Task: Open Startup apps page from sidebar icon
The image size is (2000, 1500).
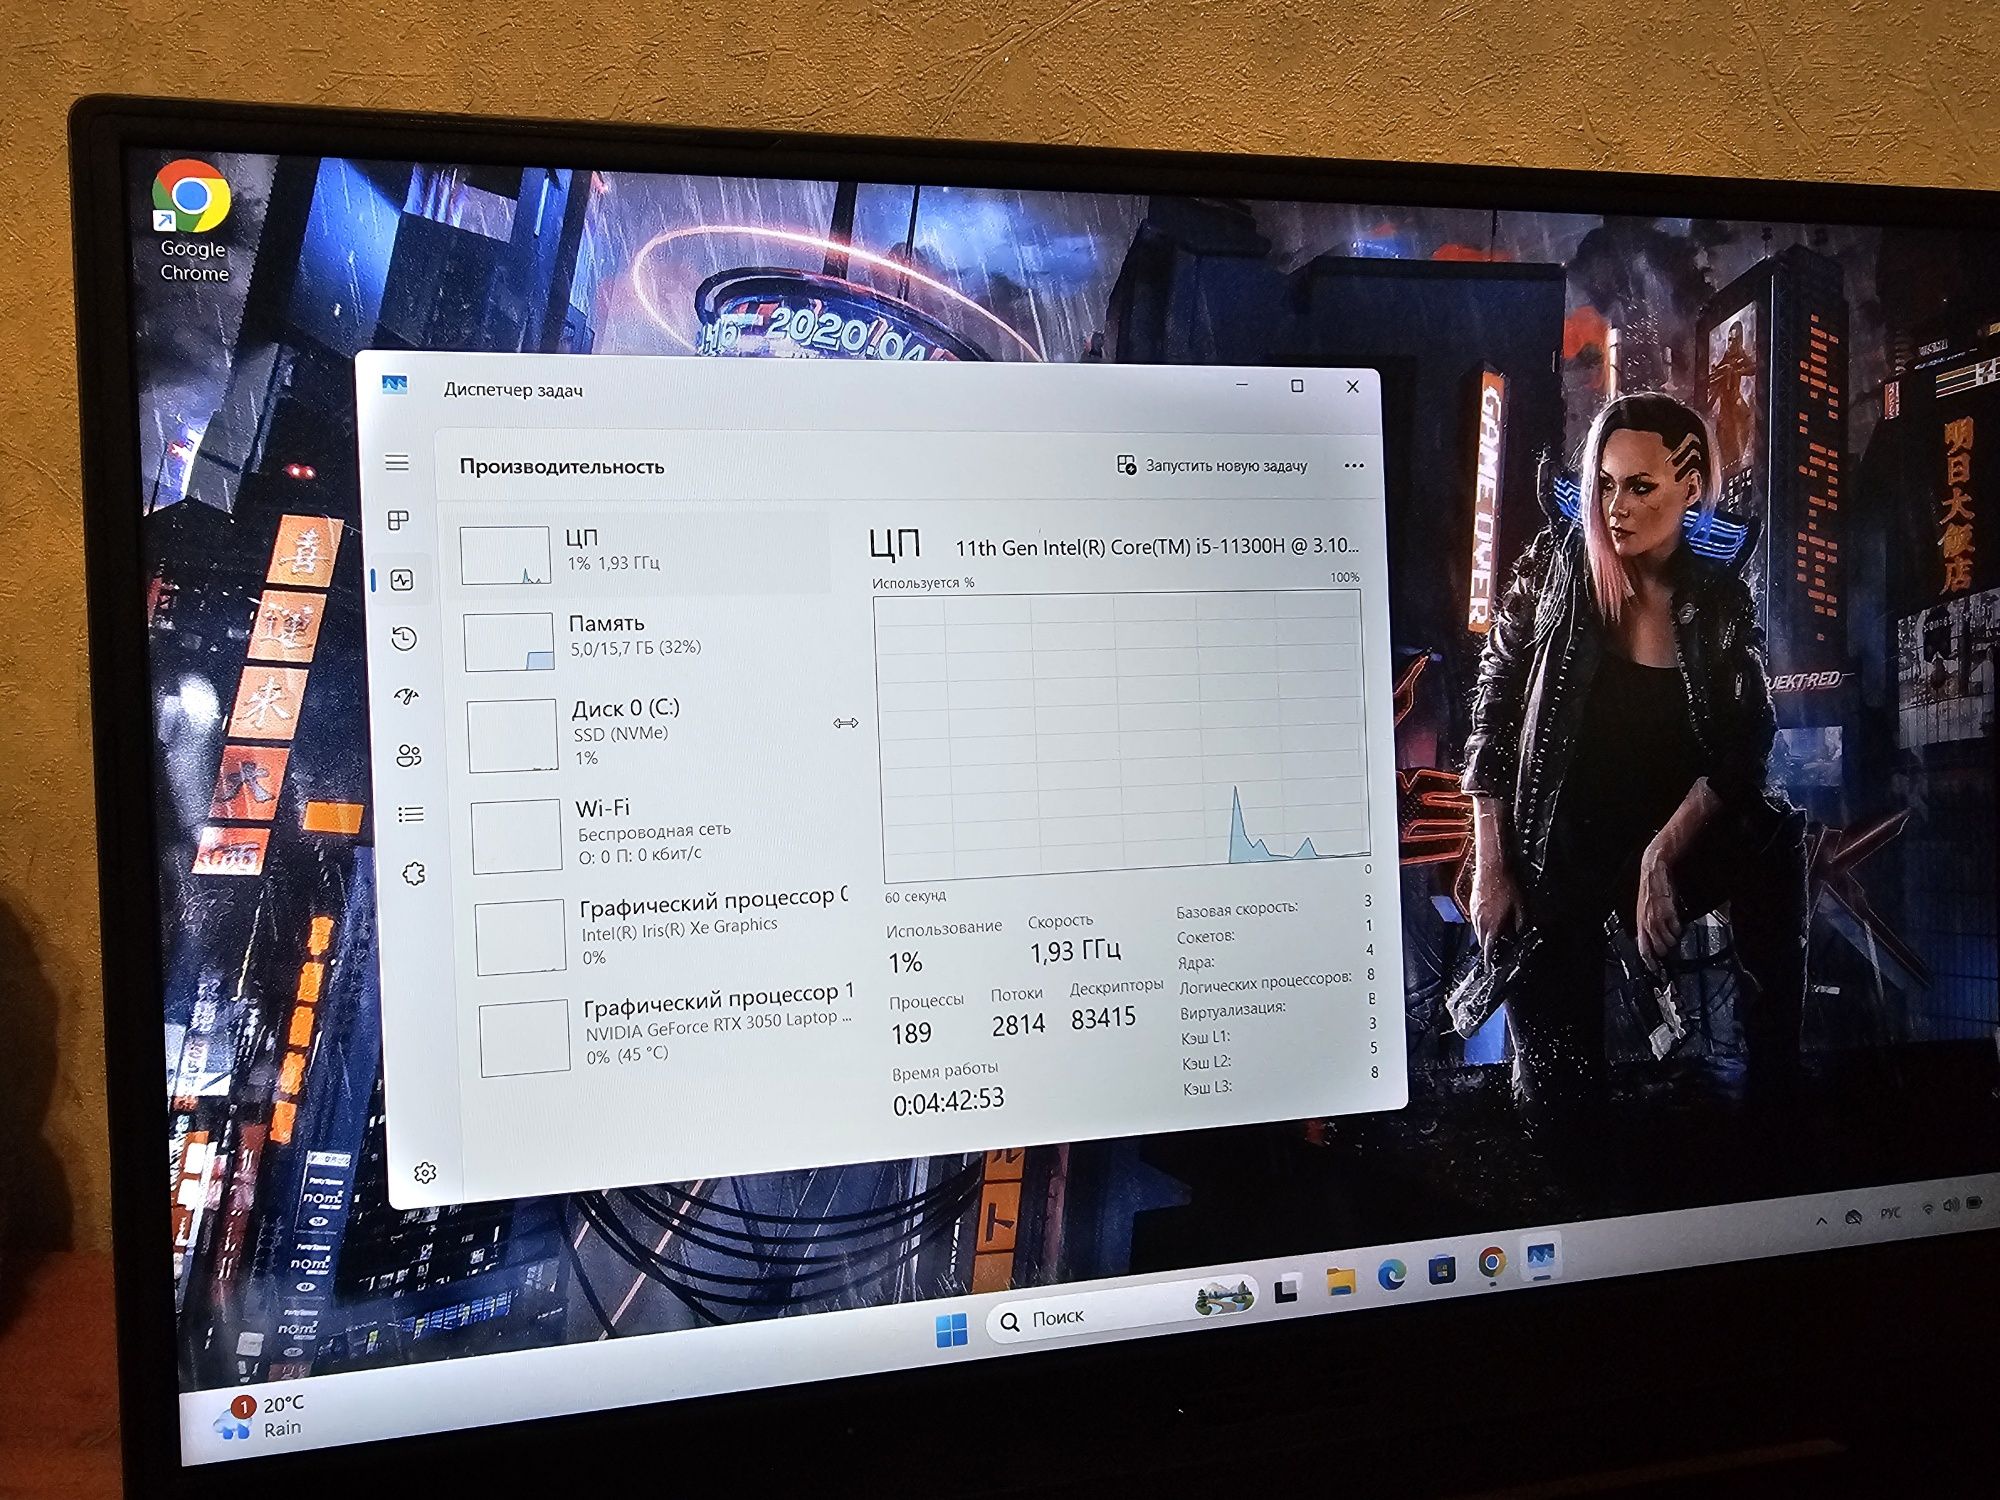Action: 406,697
